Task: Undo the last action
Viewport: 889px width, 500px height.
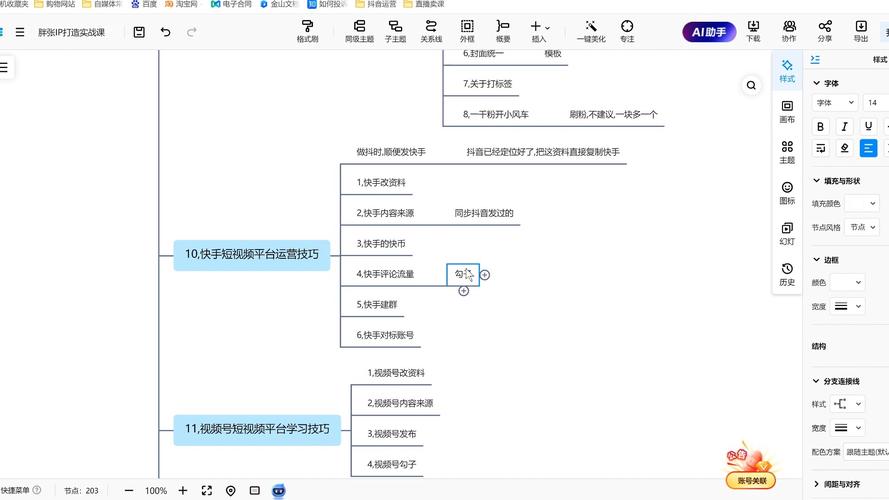Action: click(x=166, y=32)
